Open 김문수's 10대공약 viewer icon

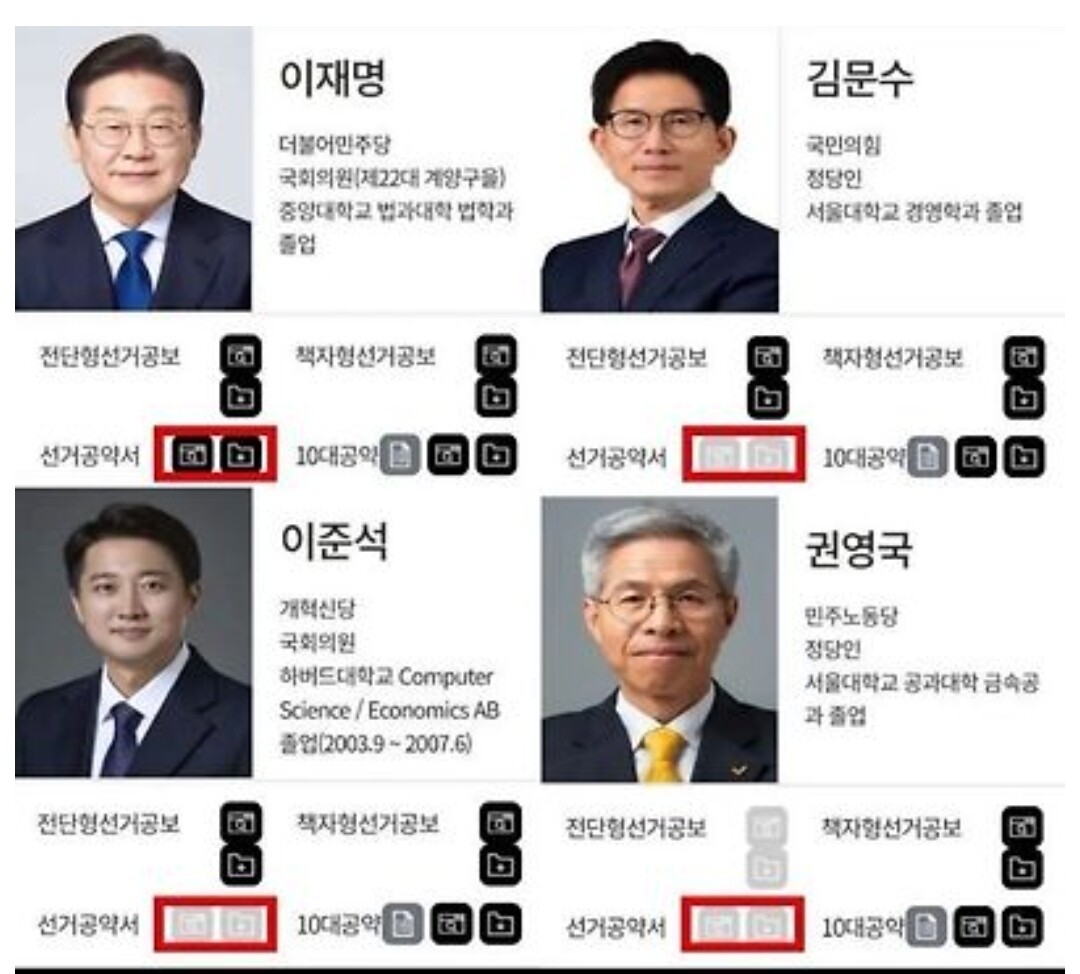[x=975, y=457]
